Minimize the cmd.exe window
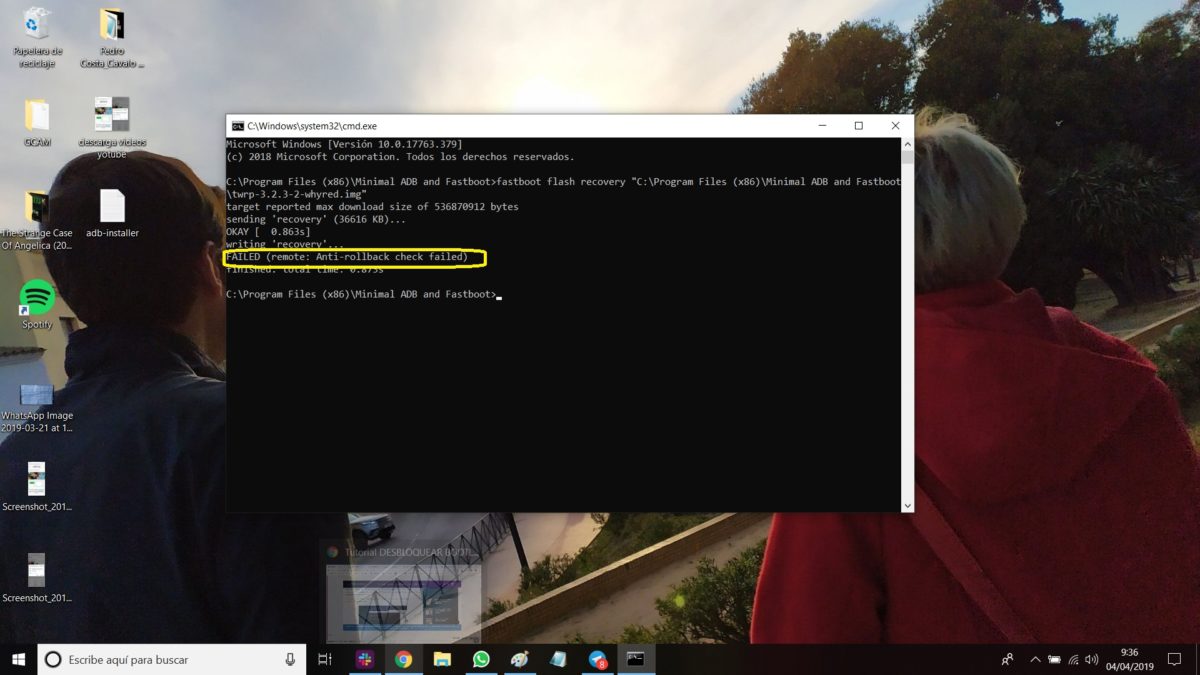Image resolution: width=1200 pixels, height=675 pixels. coord(822,126)
